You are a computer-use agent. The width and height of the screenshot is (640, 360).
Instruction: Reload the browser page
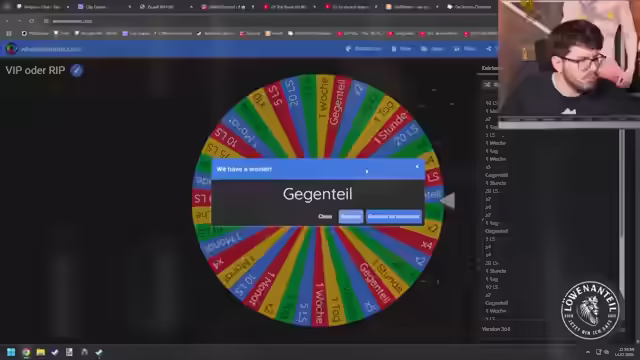coord(31,21)
